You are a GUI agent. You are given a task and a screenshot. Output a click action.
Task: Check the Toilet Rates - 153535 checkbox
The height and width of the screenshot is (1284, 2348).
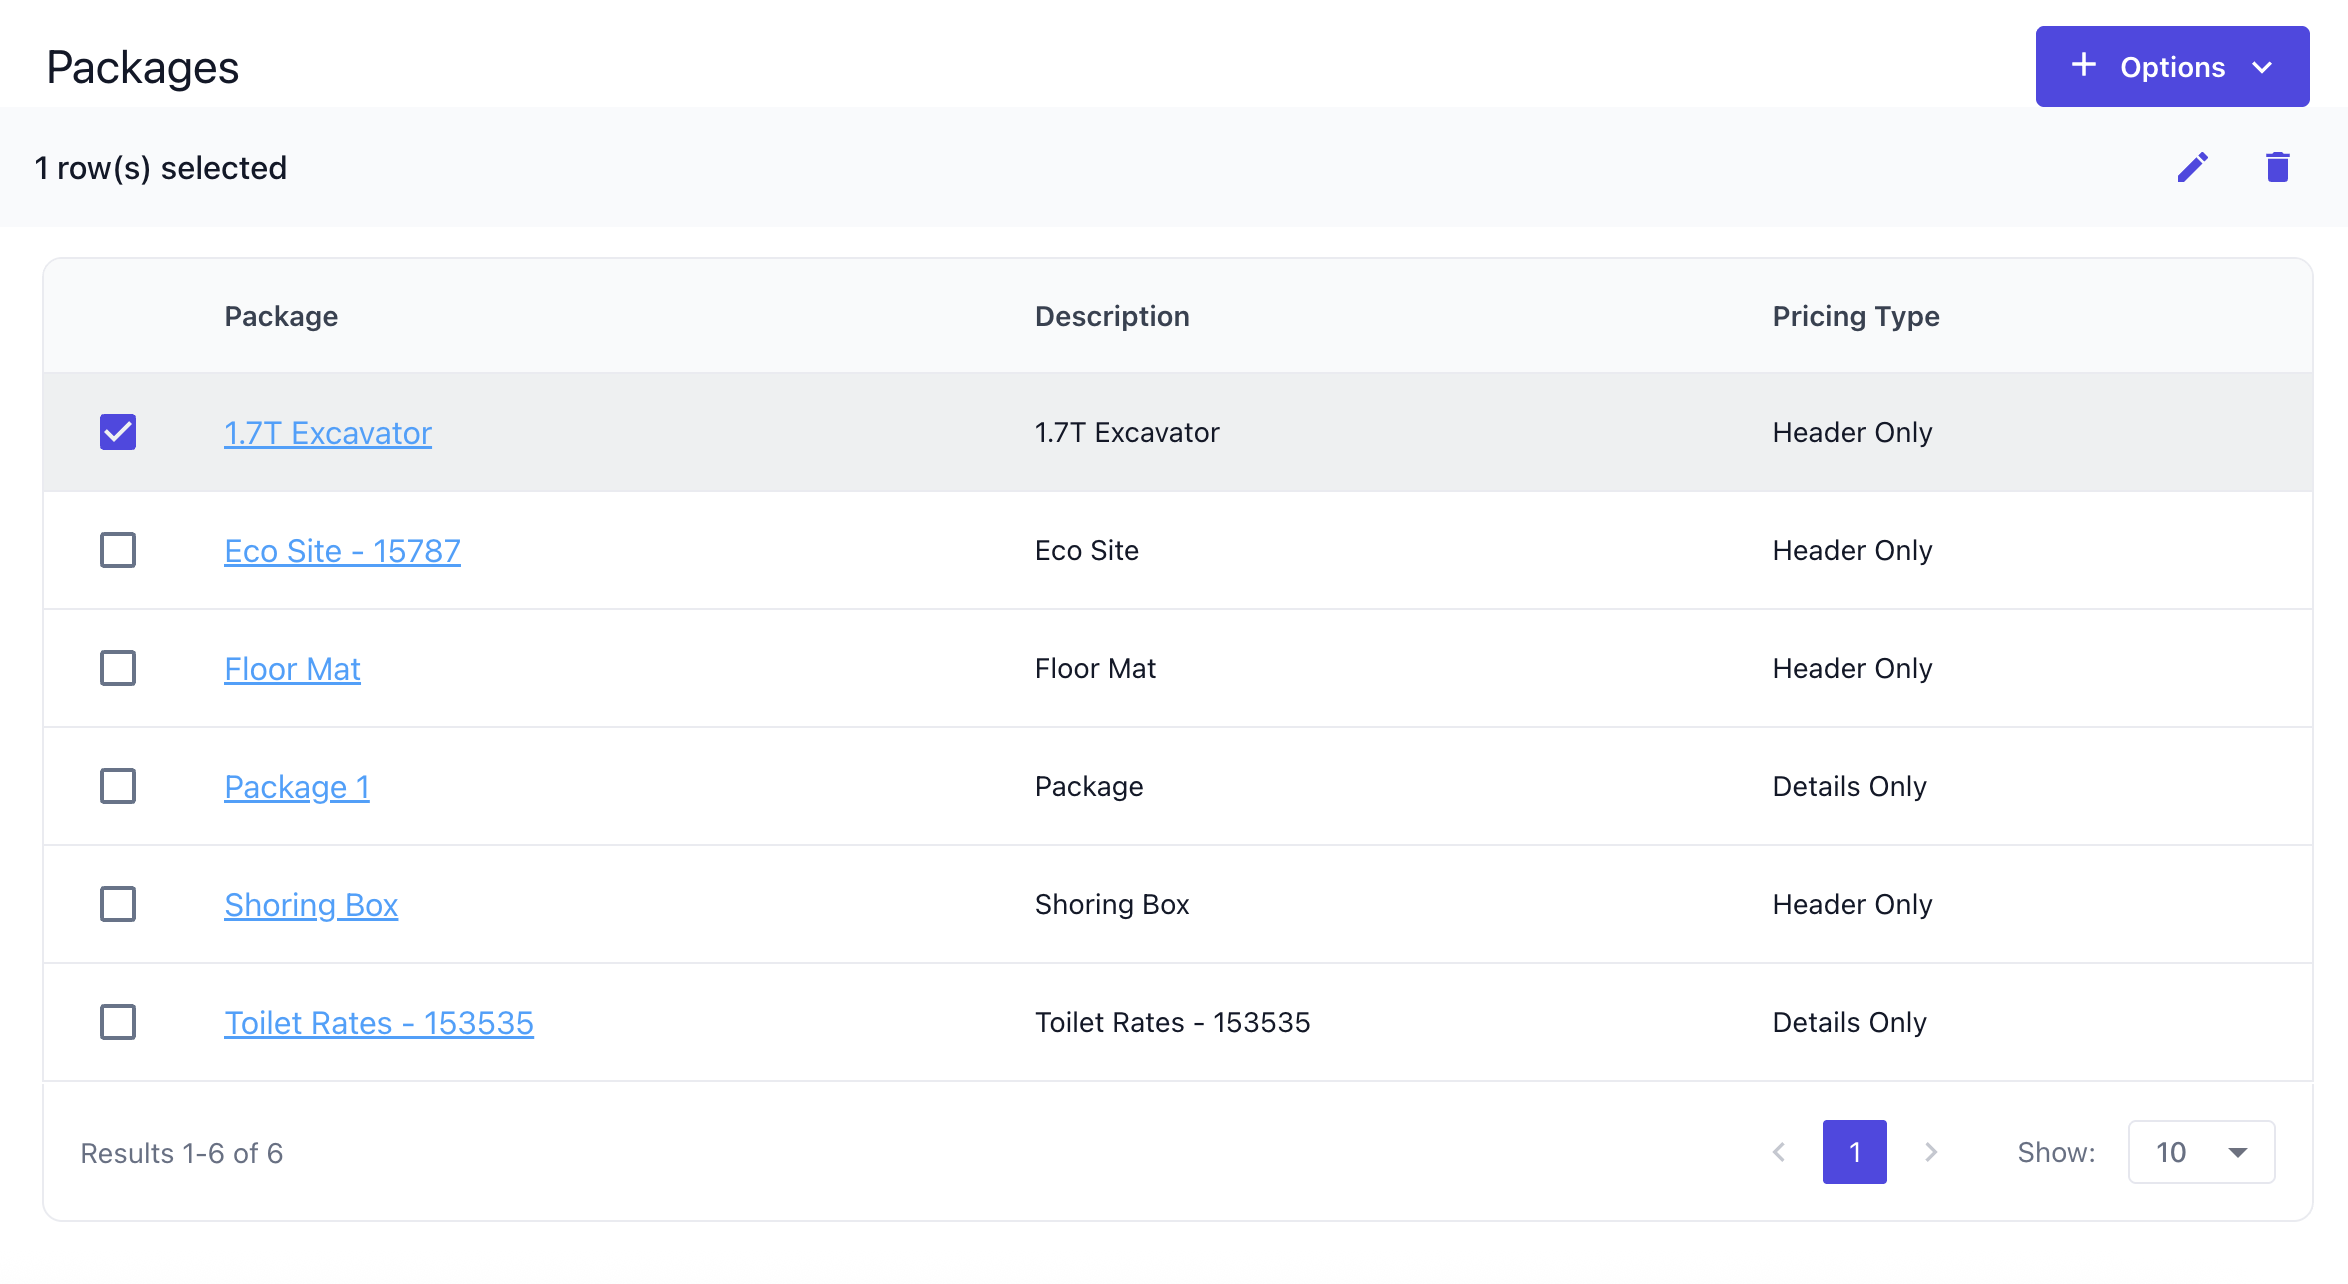click(118, 1022)
